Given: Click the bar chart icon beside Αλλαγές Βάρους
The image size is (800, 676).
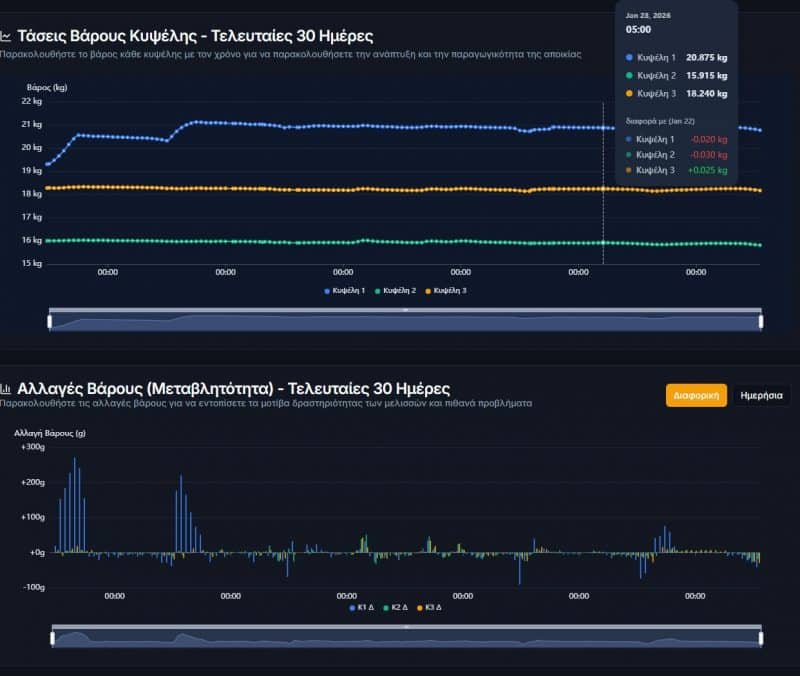Looking at the screenshot, I should 6,388.
